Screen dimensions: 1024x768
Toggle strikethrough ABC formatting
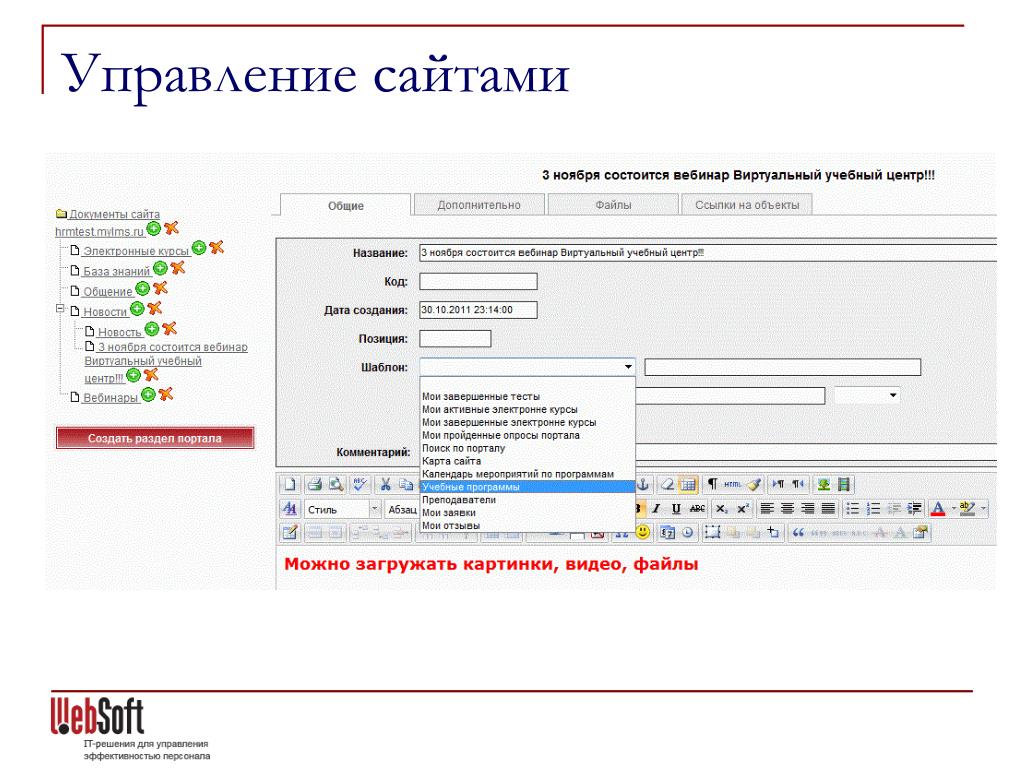(x=697, y=509)
